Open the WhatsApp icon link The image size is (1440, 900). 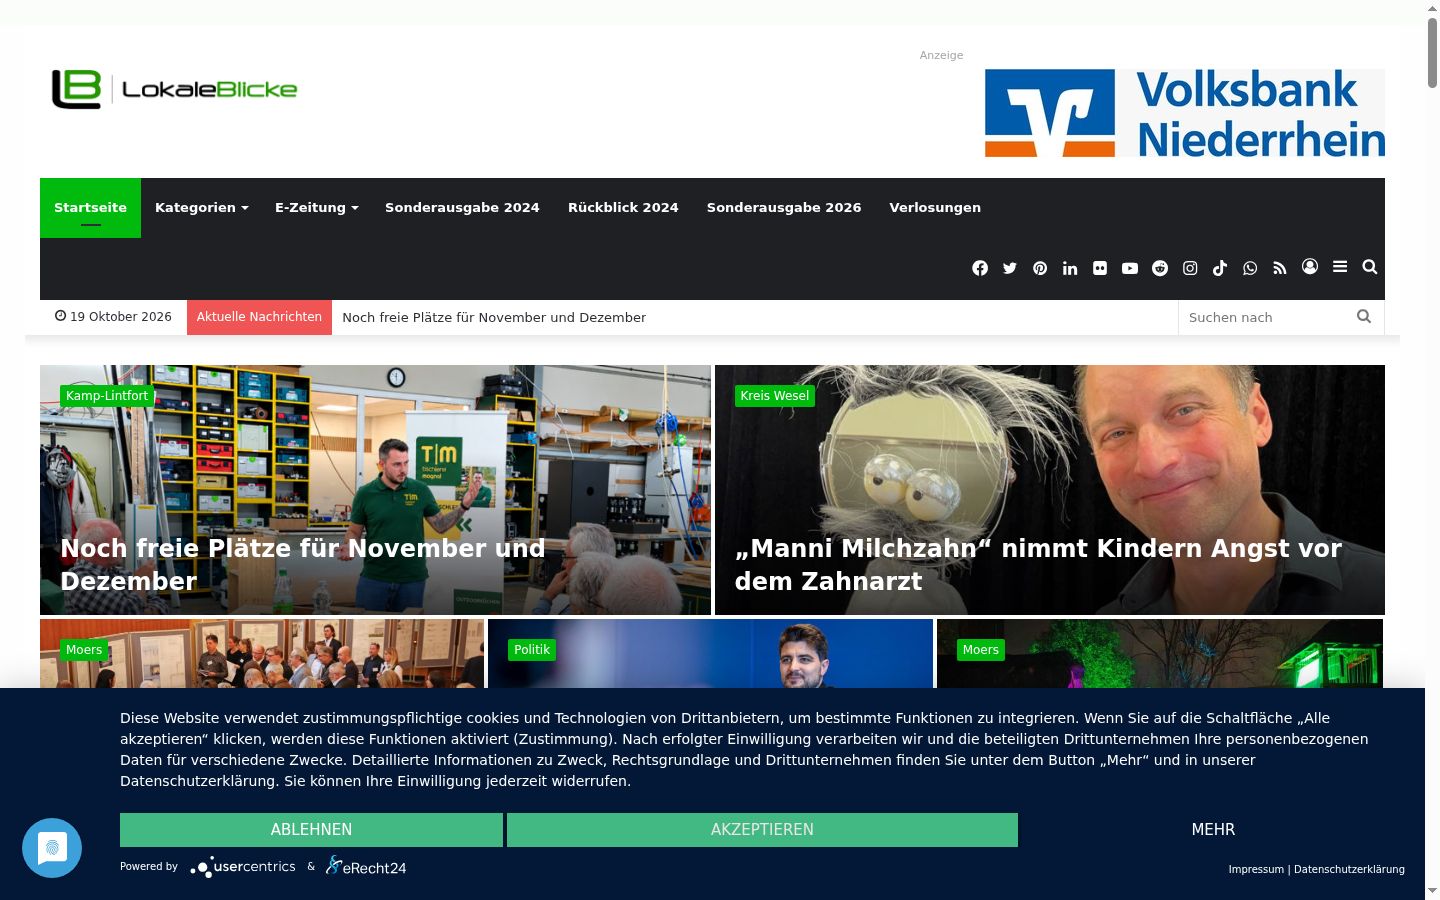click(x=1250, y=268)
